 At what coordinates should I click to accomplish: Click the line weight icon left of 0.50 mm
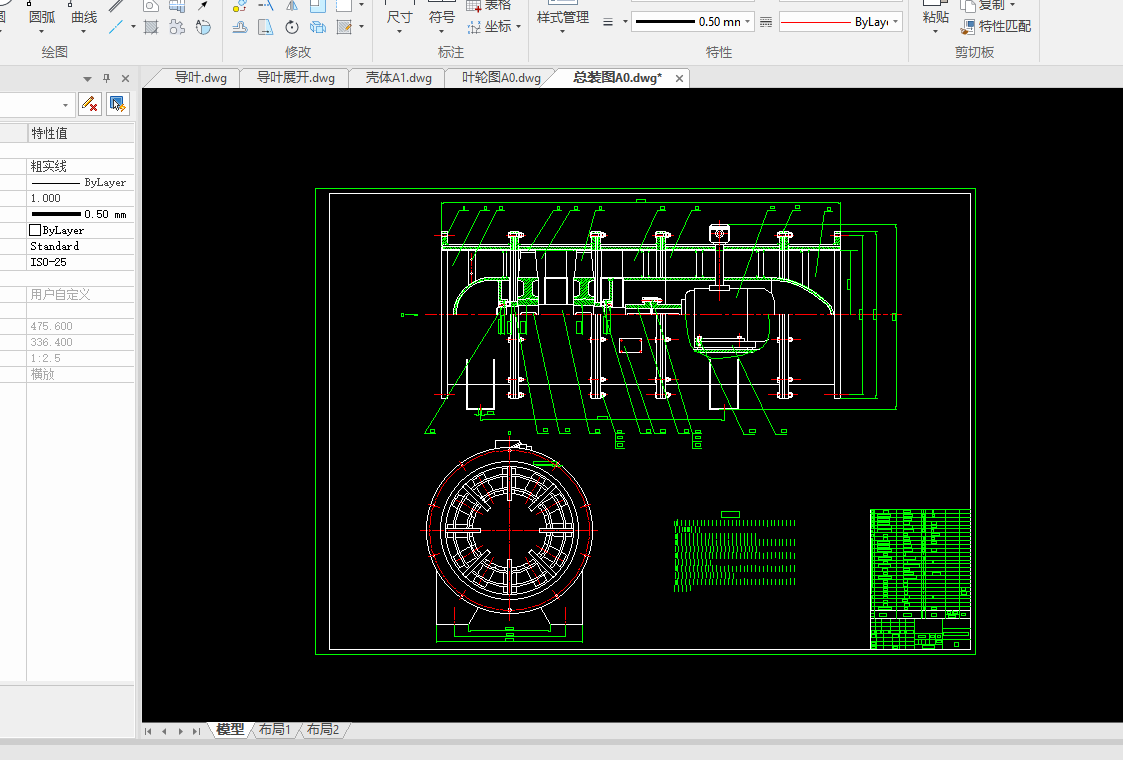pyautogui.click(x=607, y=22)
